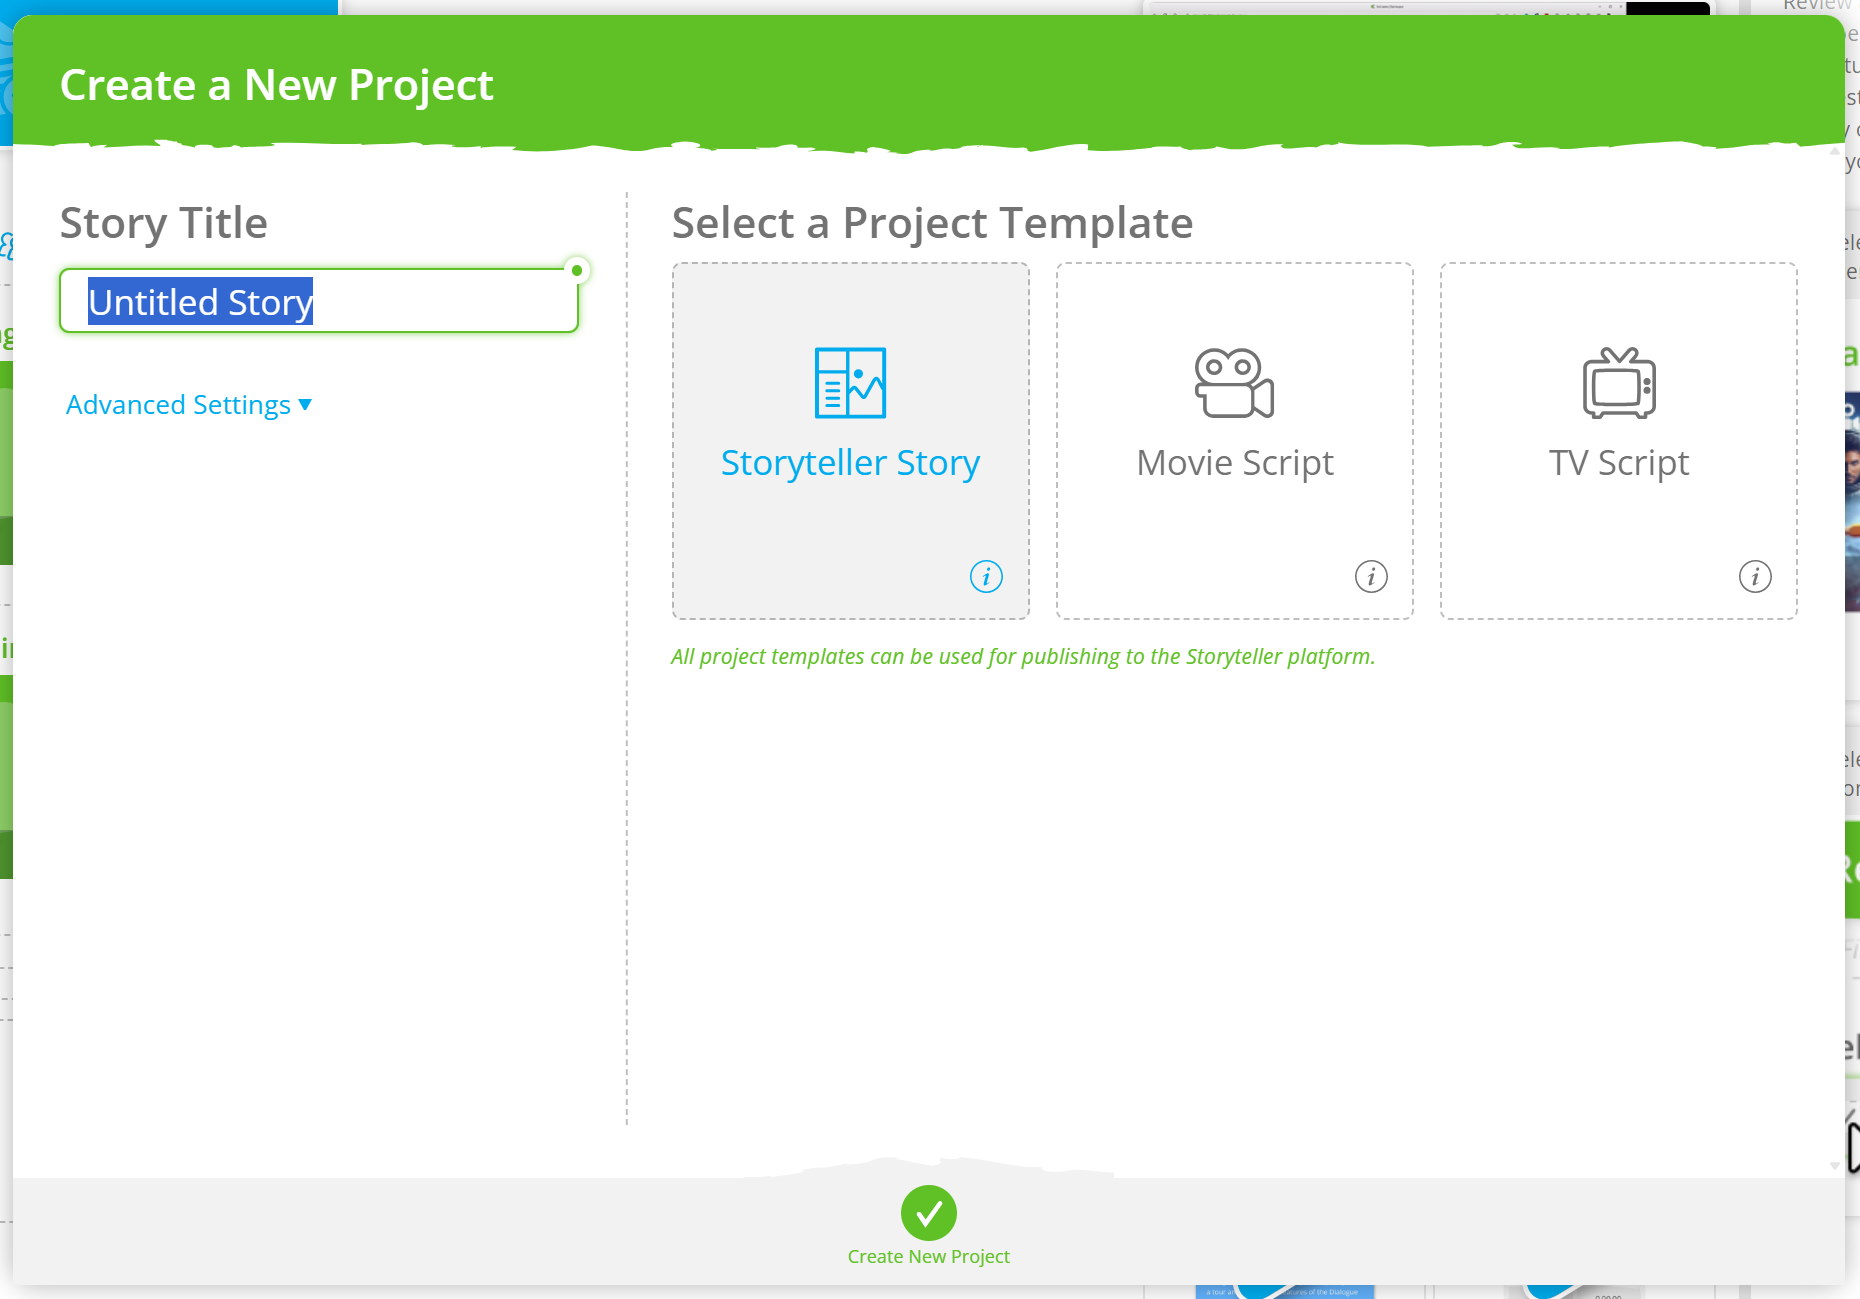Choose the Movie Script template label

(x=1234, y=463)
